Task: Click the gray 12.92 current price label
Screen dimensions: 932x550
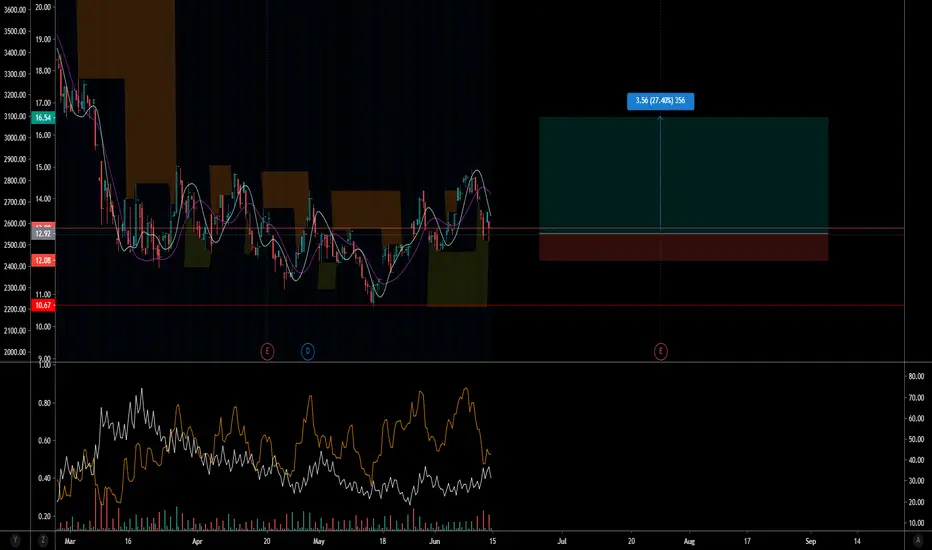Action: tap(43, 234)
